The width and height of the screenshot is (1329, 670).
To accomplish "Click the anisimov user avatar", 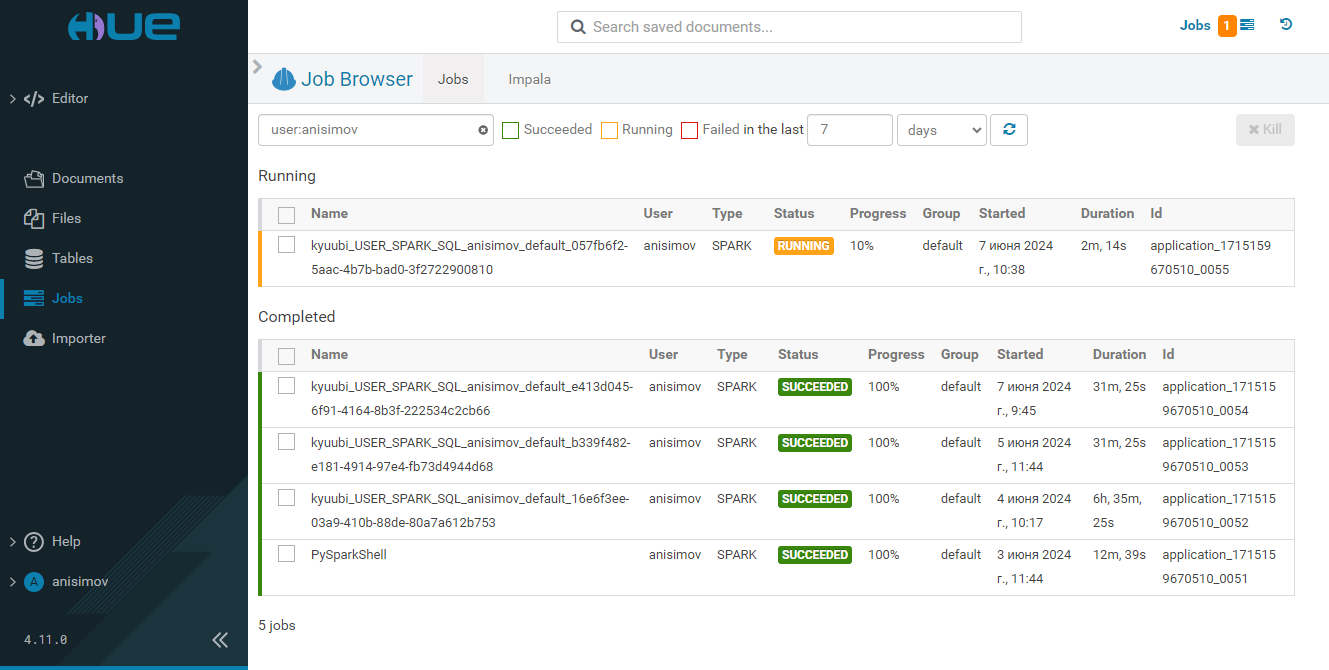I will click(x=34, y=582).
